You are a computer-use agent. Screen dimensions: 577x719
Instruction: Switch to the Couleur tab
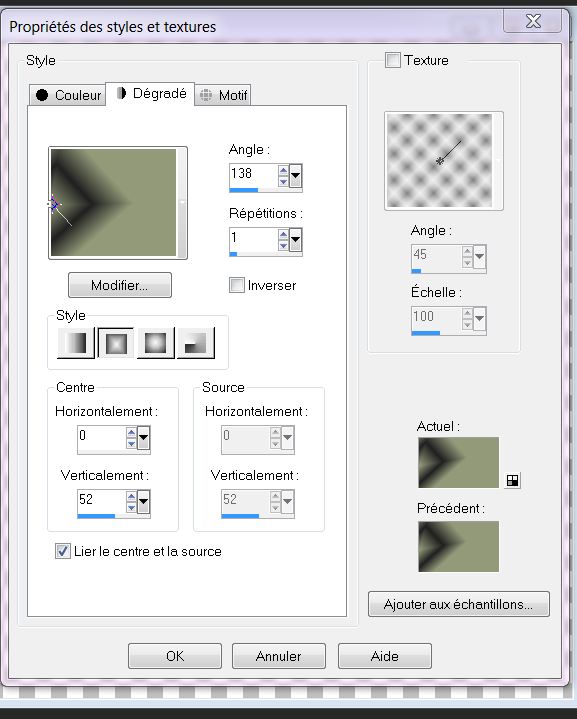click(67, 95)
